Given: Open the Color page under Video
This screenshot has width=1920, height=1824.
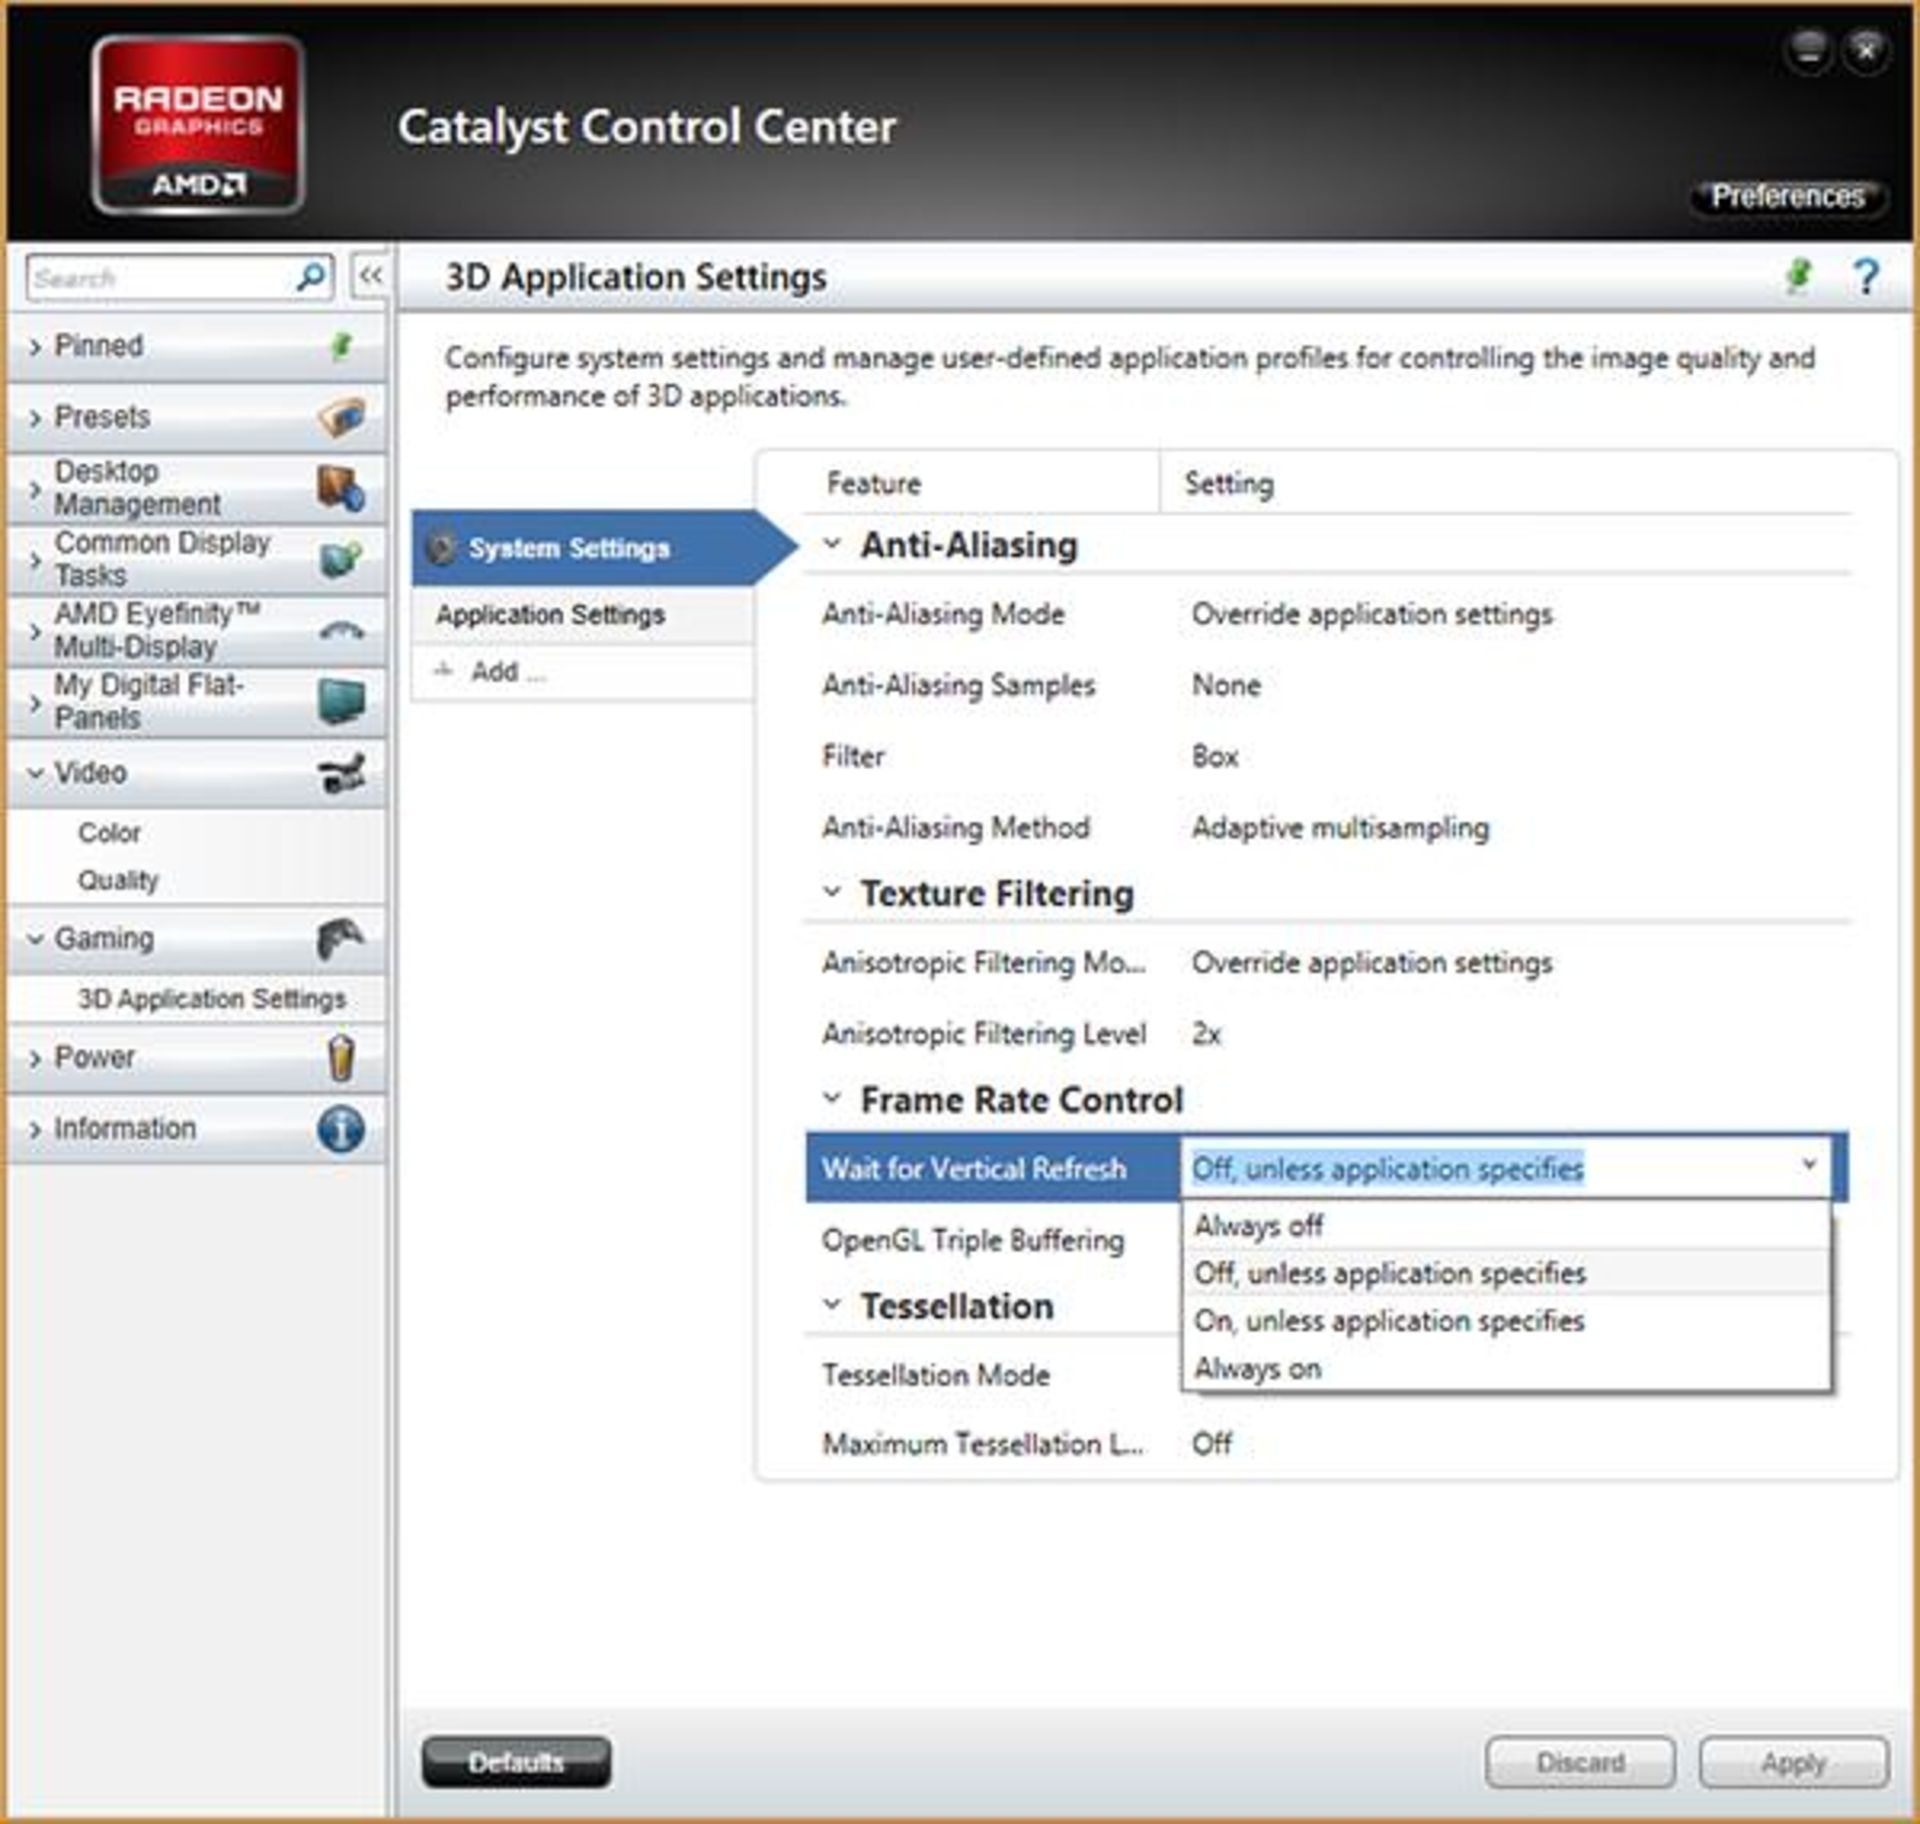Looking at the screenshot, I should [109, 833].
